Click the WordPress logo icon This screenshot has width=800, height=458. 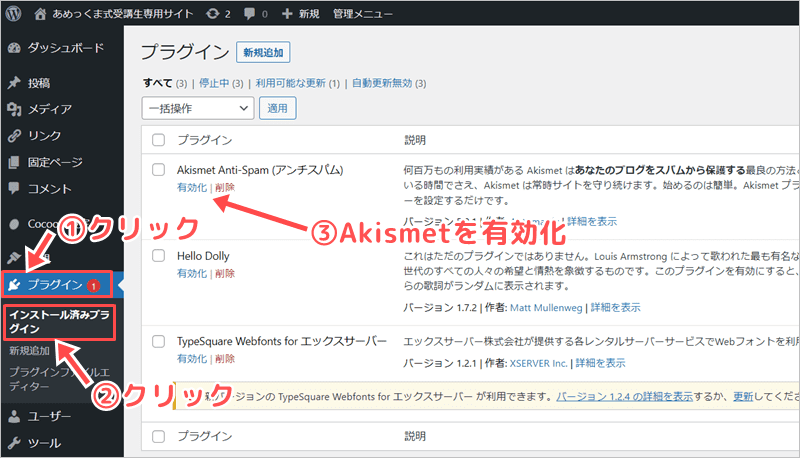[16, 15]
